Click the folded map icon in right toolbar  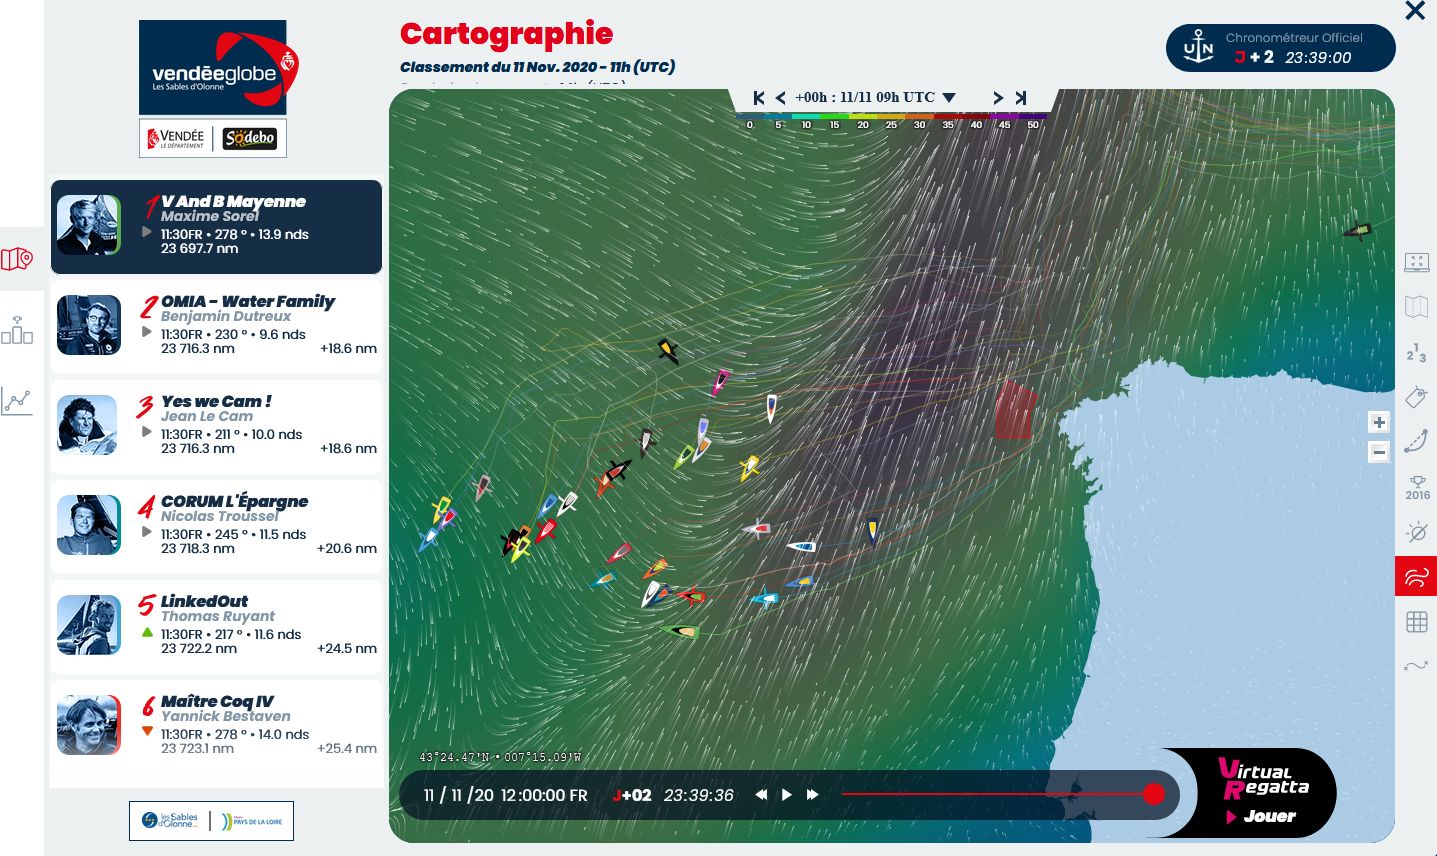pos(1417,306)
